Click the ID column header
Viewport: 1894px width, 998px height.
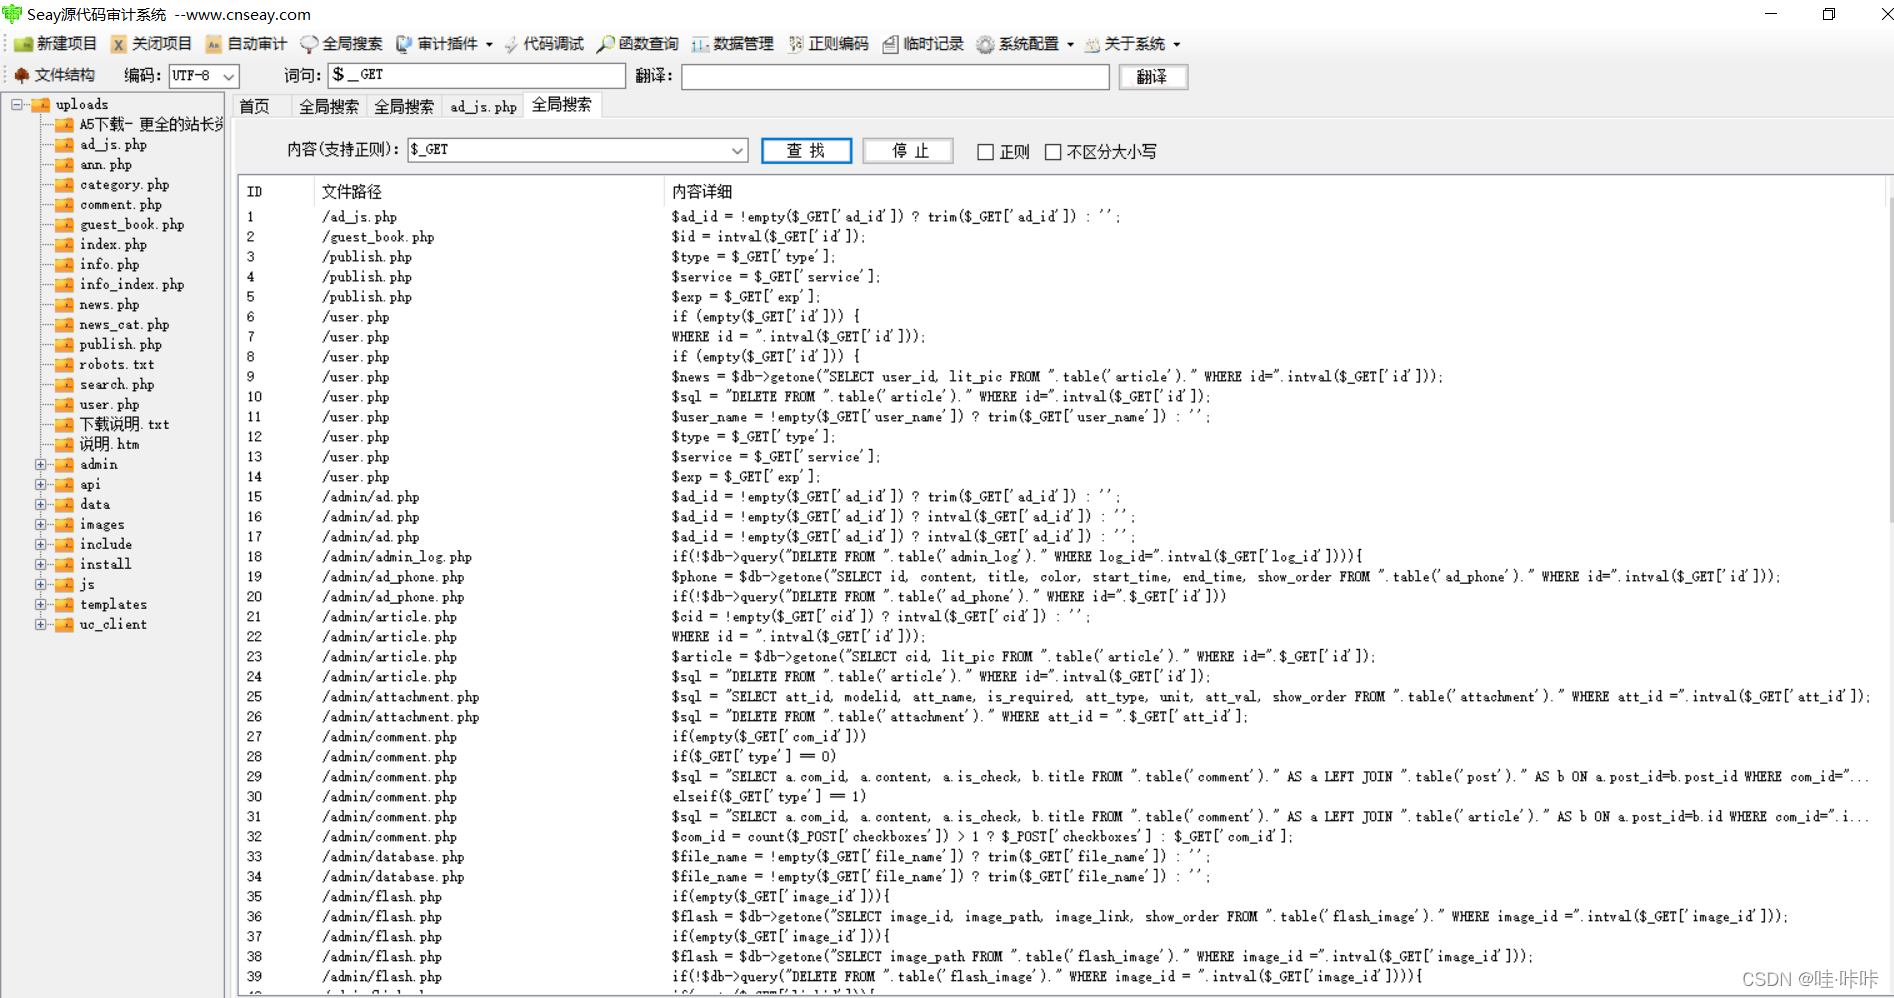click(x=277, y=191)
